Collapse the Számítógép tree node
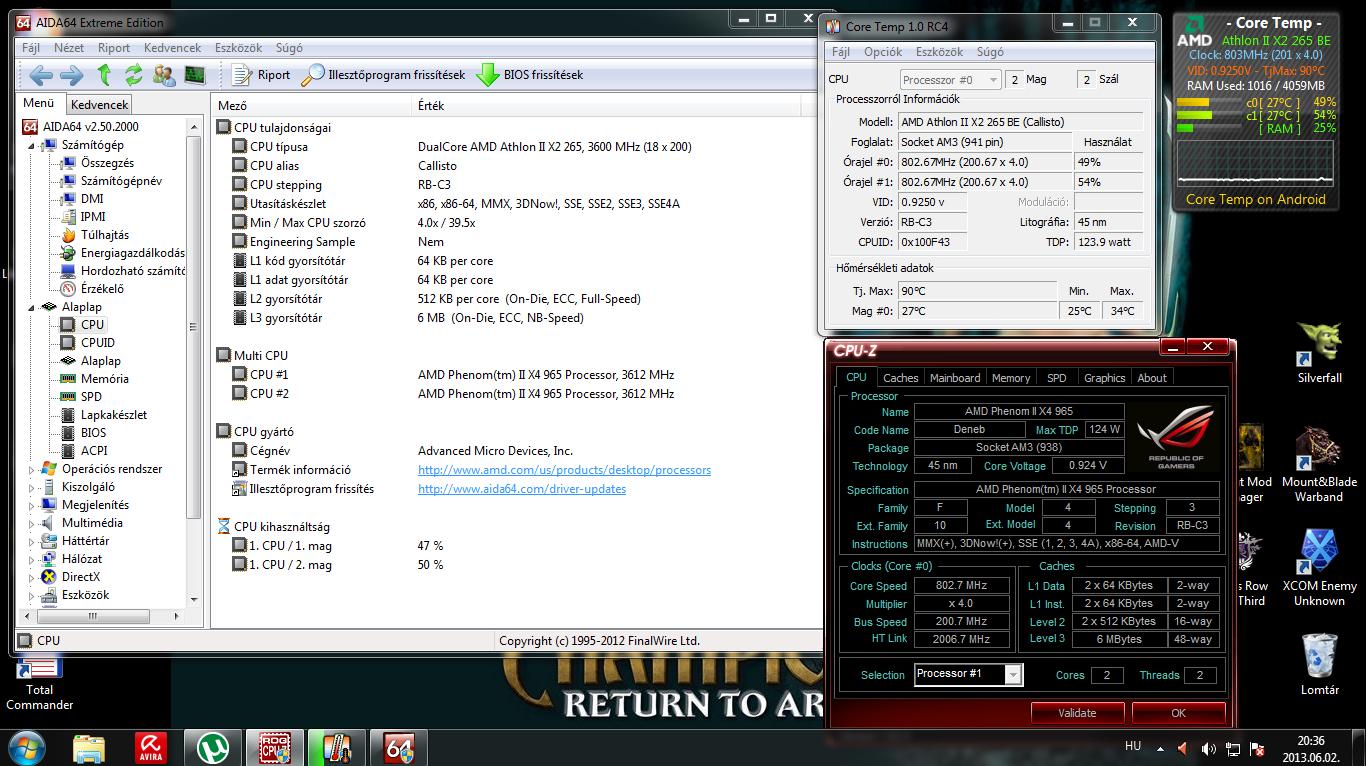1366x766 pixels. pos(32,145)
